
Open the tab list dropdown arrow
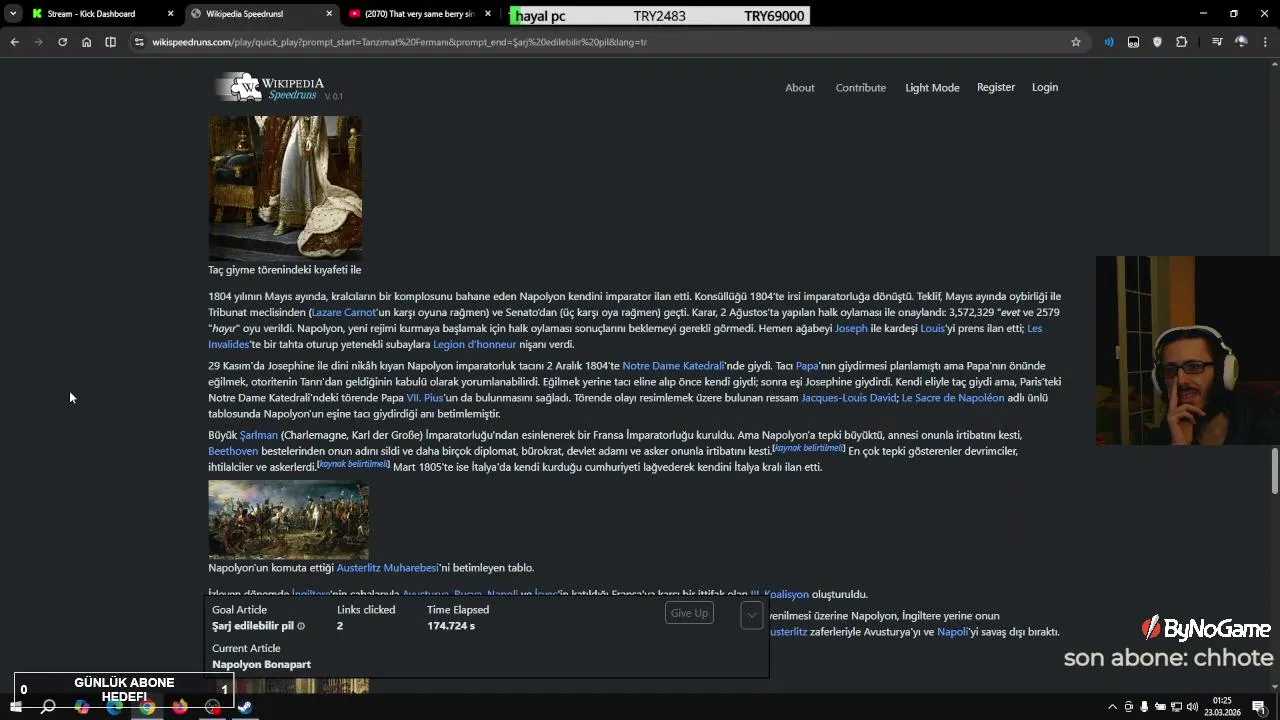tap(12, 14)
